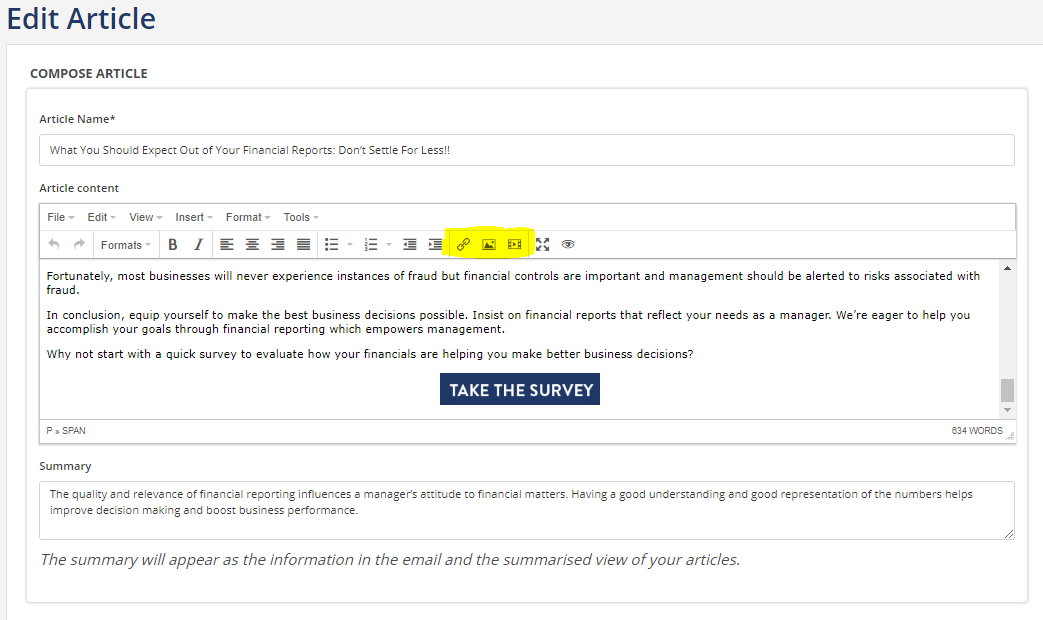Click the editor scrollbar up arrow
Screen dimensions: 1043x620
[x=1007, y=268]
